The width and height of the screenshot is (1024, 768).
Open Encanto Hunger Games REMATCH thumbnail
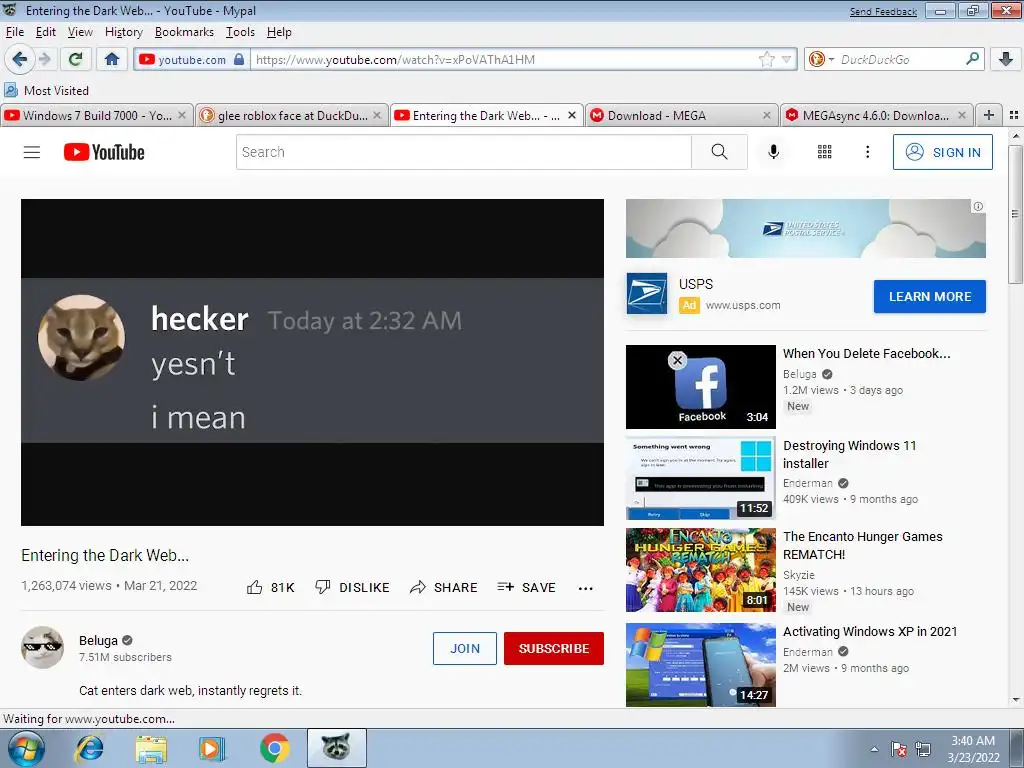click(701, 570)
